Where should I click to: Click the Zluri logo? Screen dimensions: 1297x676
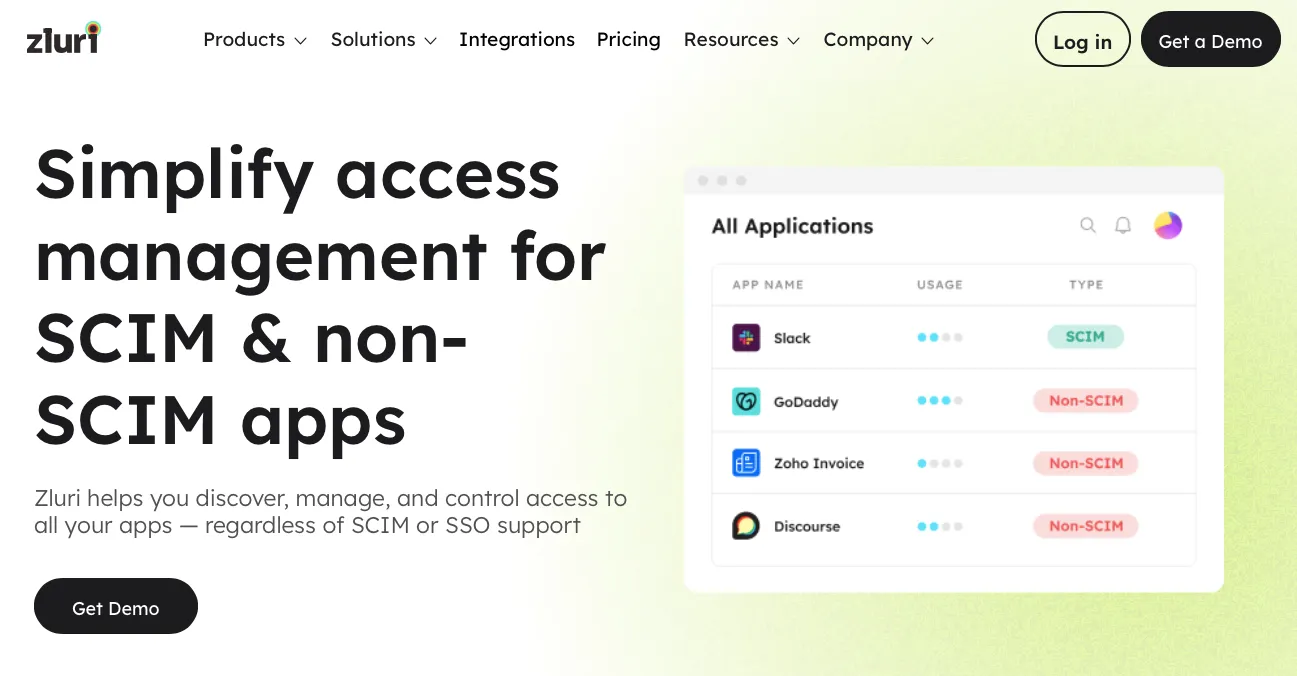(x=64, y=37)
